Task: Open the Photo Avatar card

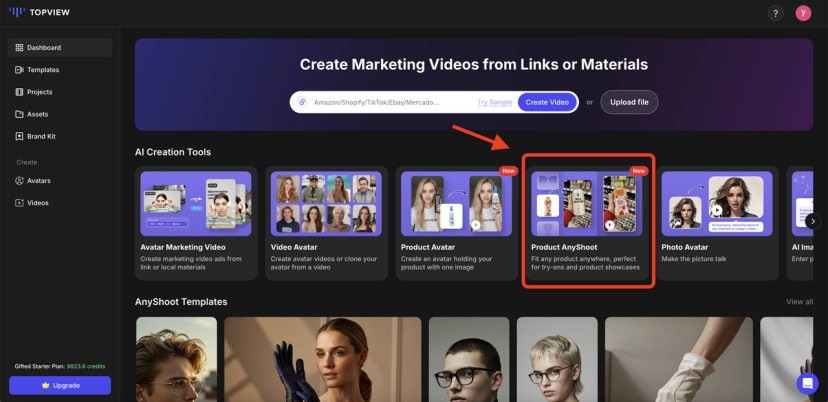Action: point(717,223)
